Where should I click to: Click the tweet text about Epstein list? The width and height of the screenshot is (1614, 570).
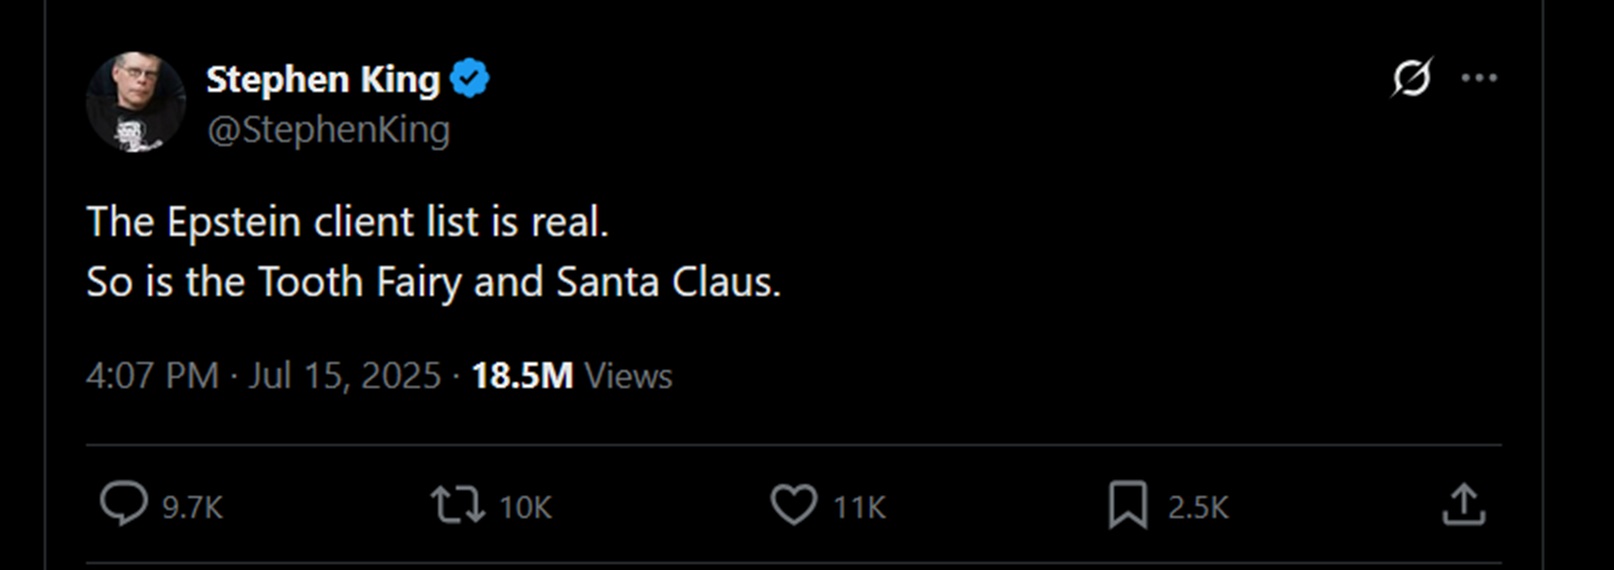click(433, 252)
